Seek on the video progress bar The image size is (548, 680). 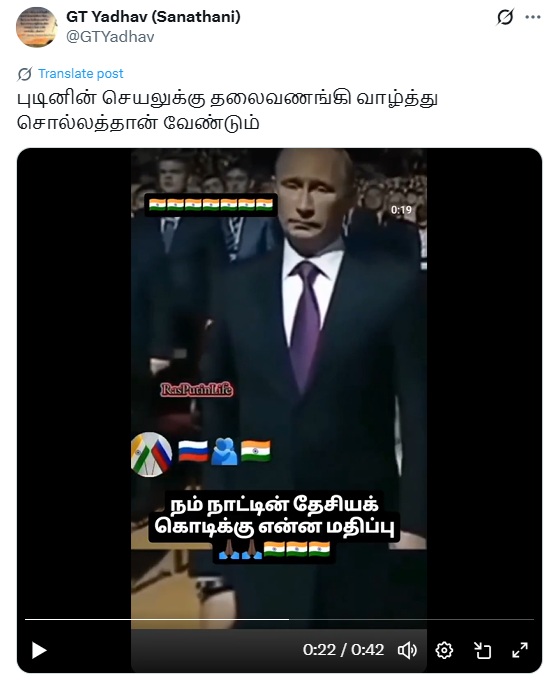[x=279, y=619]
